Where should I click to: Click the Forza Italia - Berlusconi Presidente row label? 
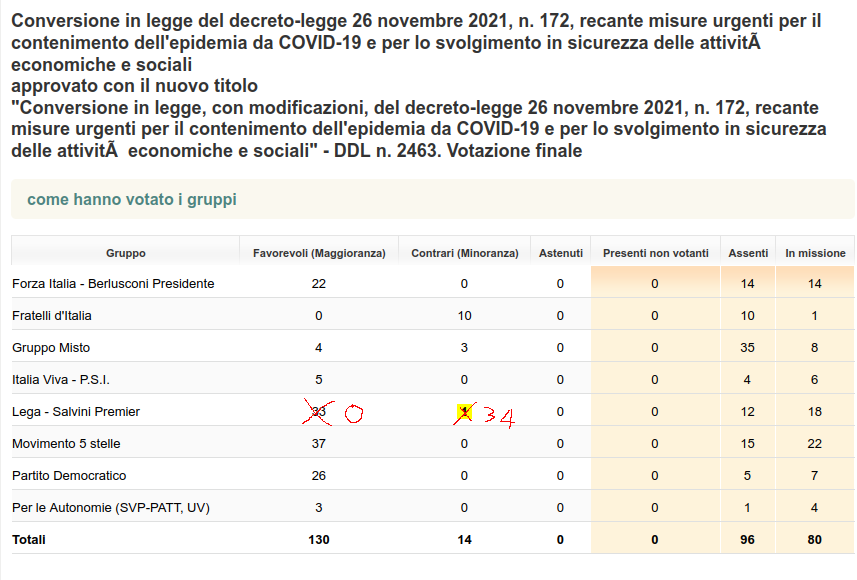(113, 284)
